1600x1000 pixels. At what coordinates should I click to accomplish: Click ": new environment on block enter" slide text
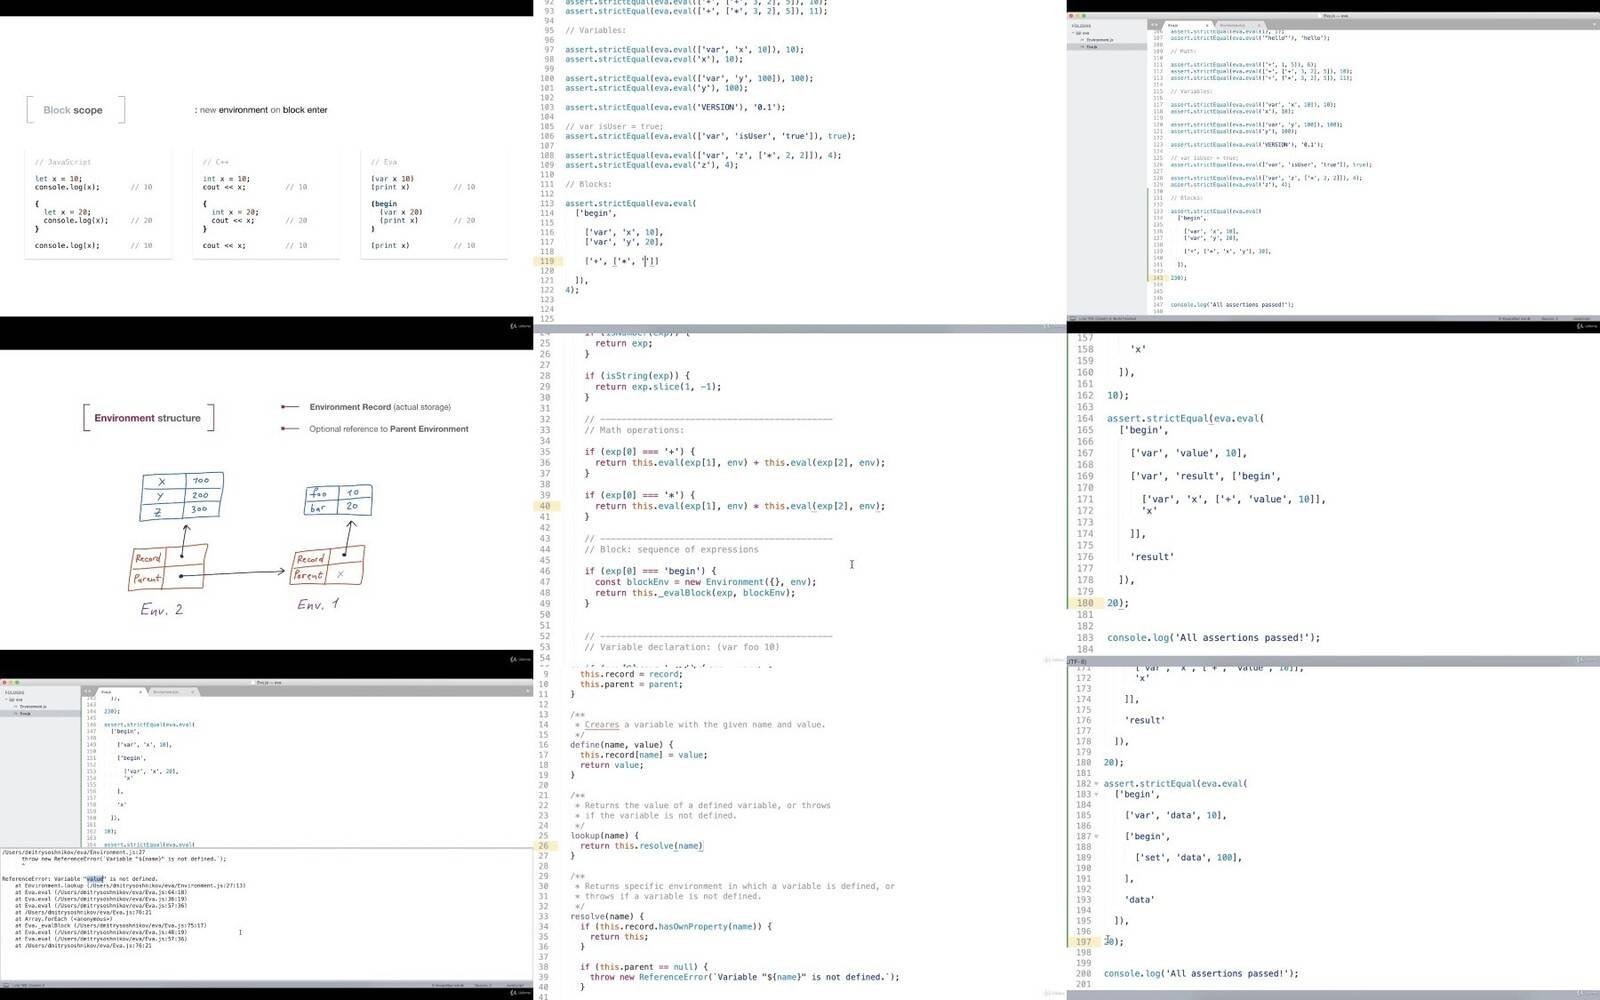(x=261, y=110)
